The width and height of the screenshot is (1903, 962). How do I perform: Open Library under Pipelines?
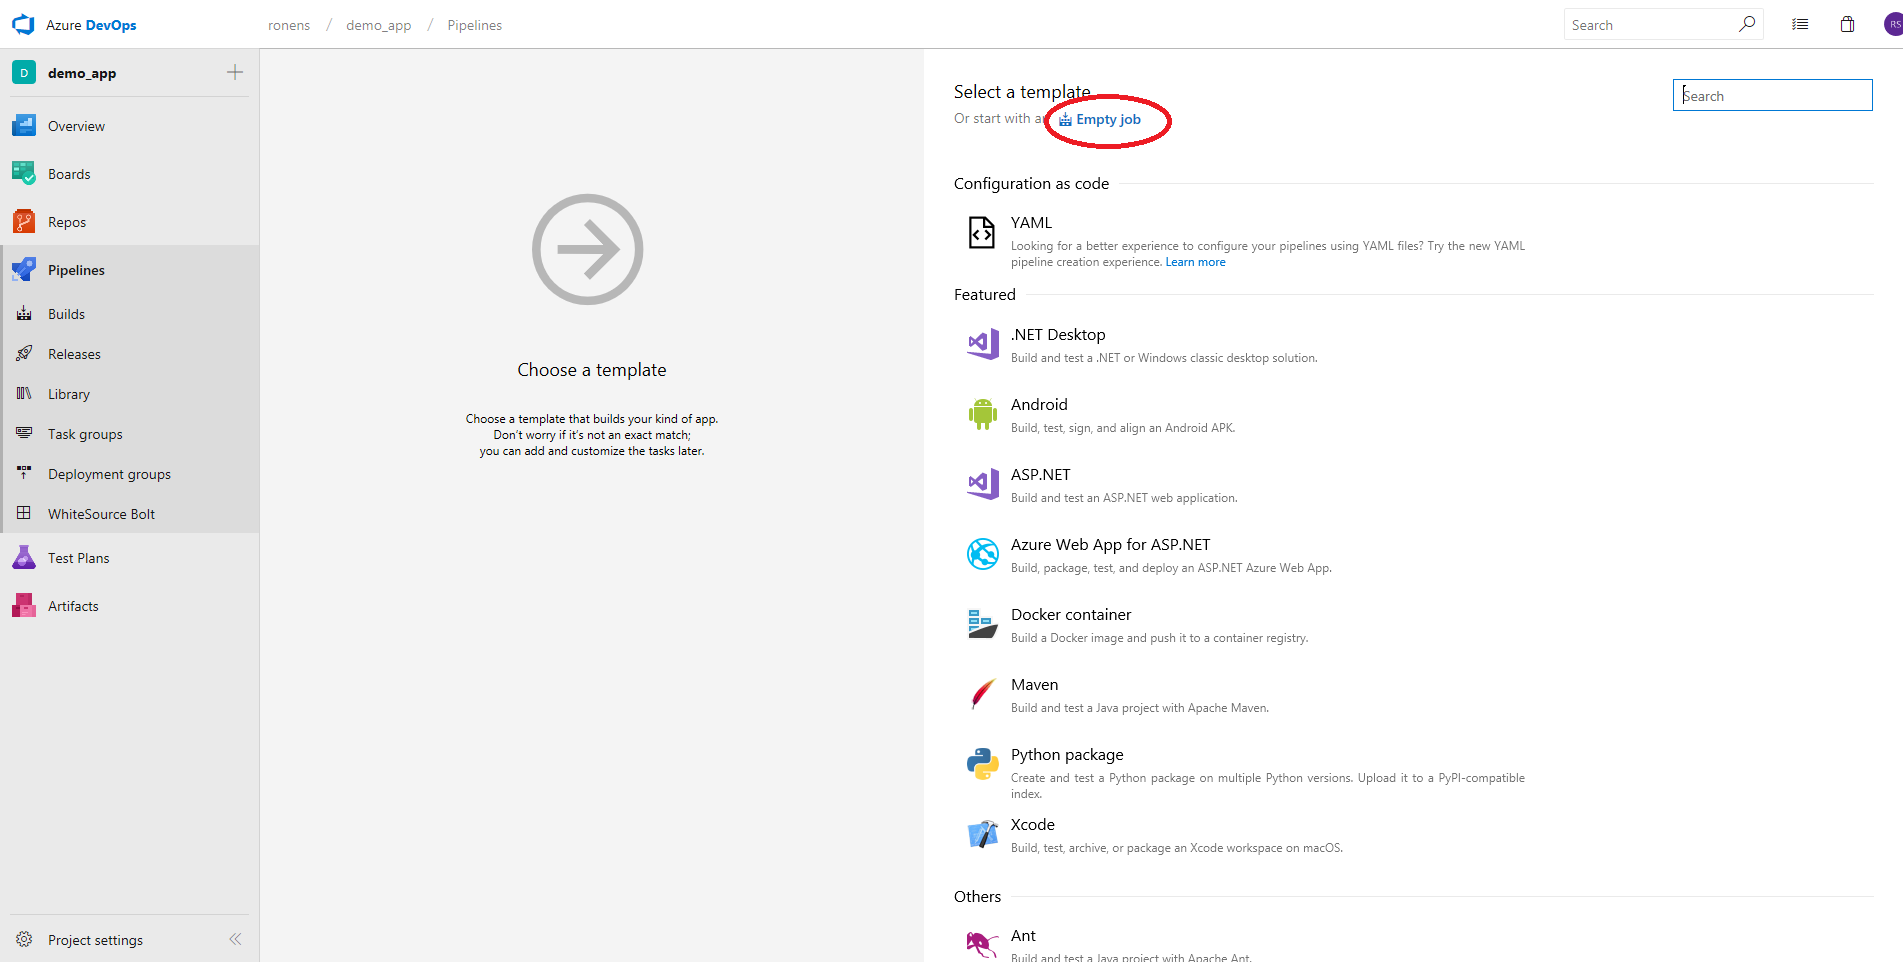(x=69, y=394)
